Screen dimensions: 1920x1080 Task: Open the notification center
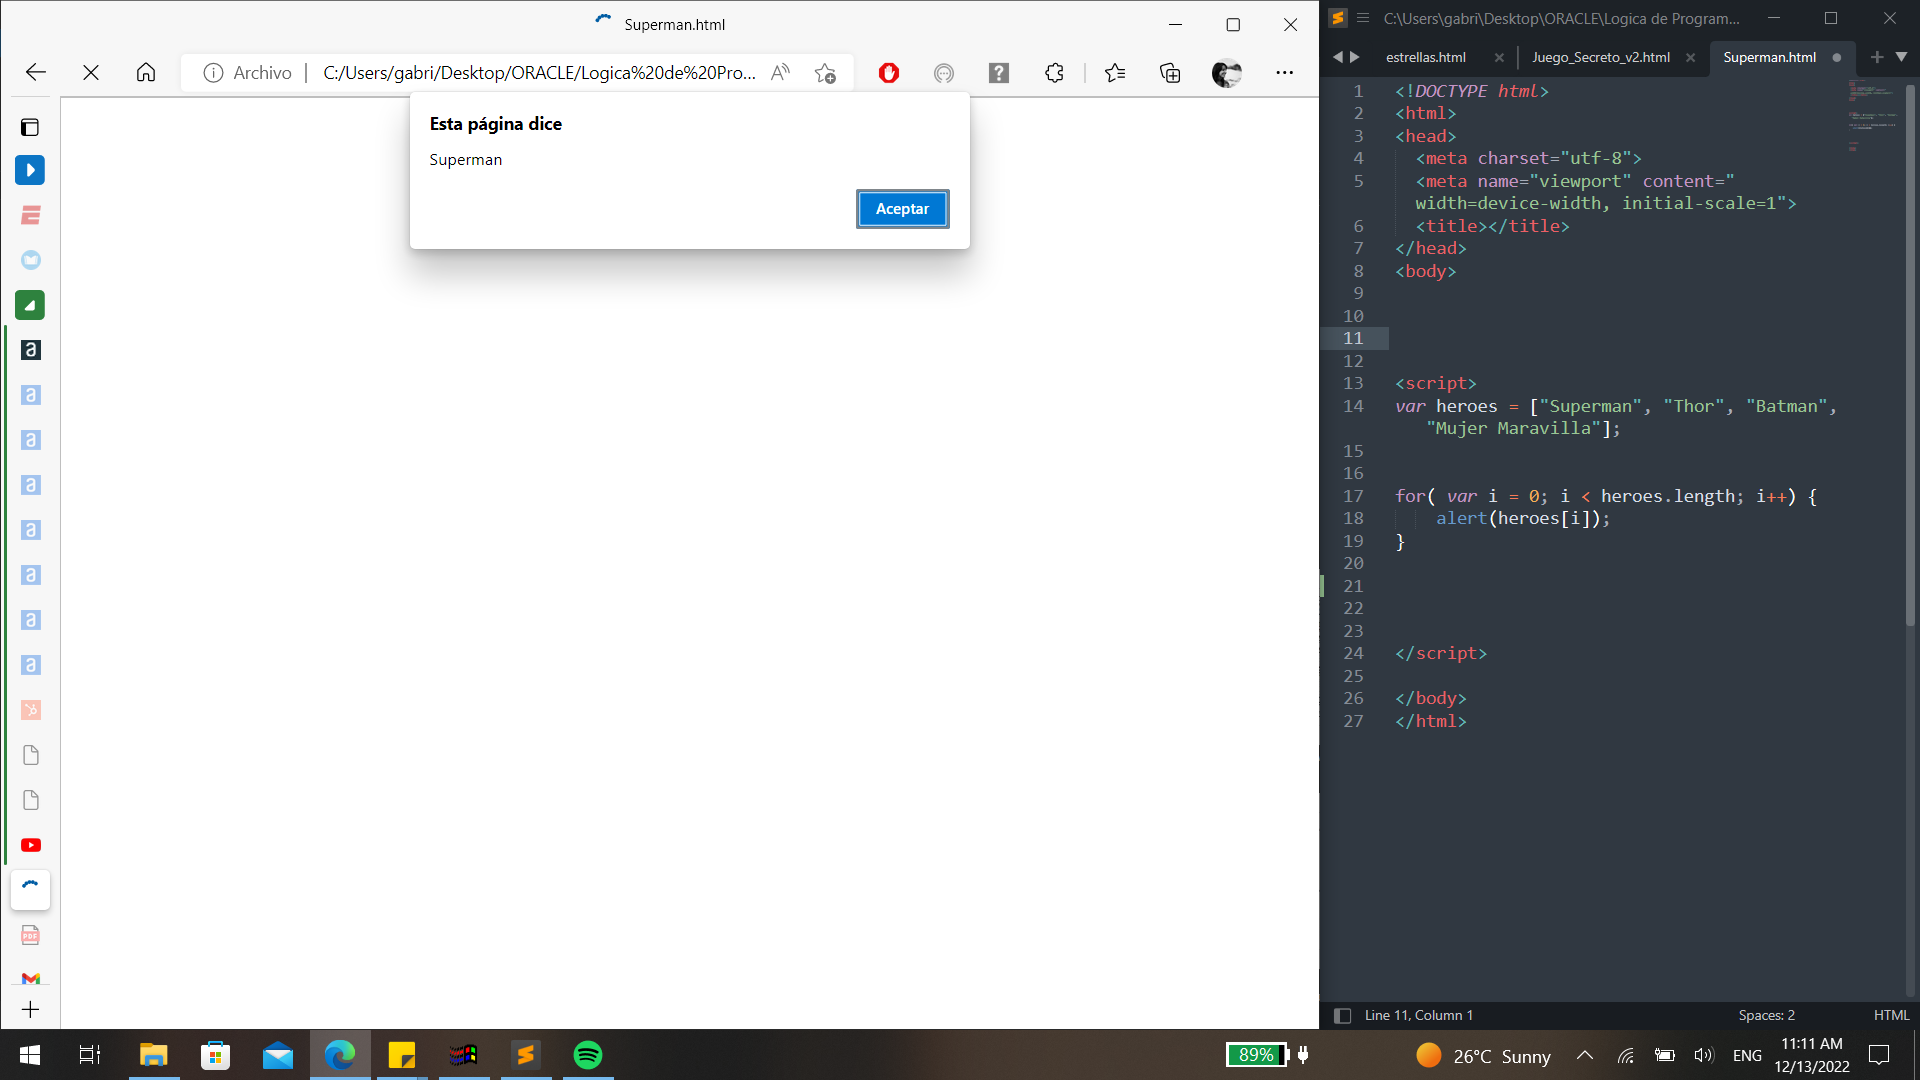1879,1055
